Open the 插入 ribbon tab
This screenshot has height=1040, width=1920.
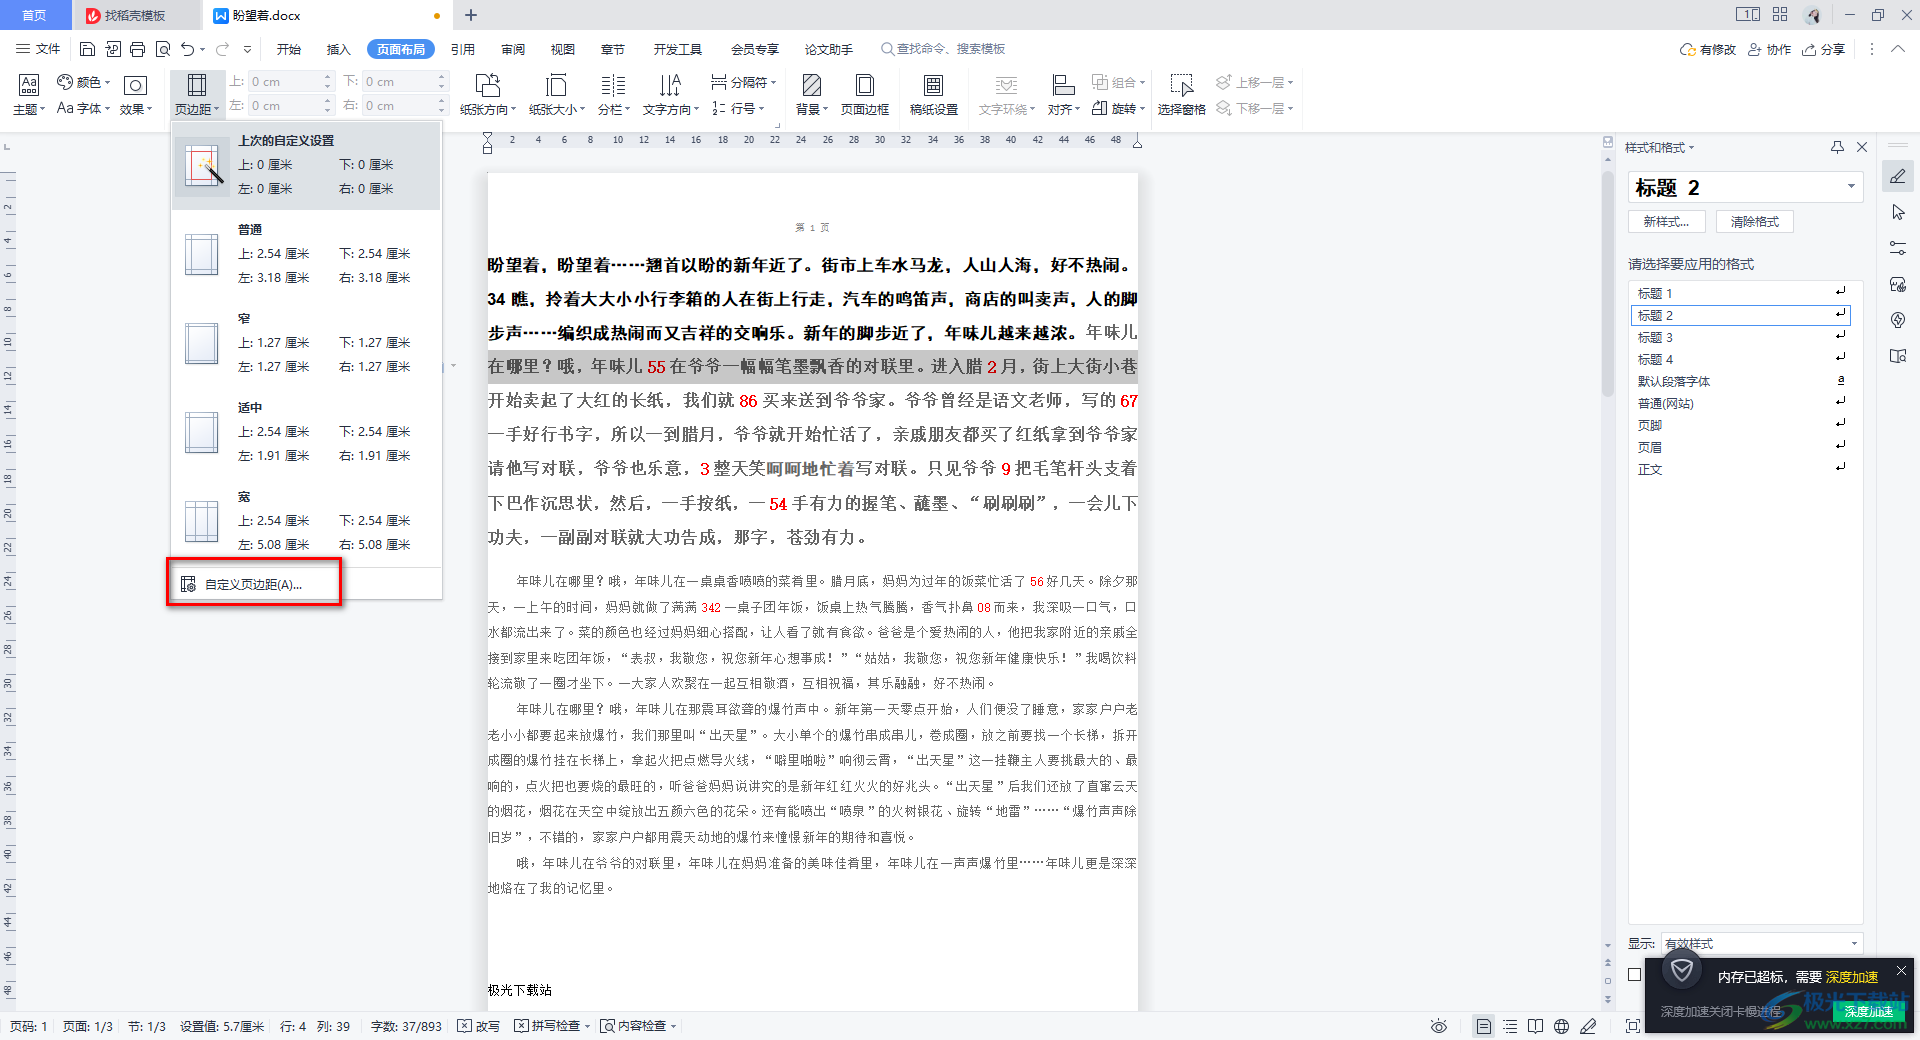(x=339, y=49)
